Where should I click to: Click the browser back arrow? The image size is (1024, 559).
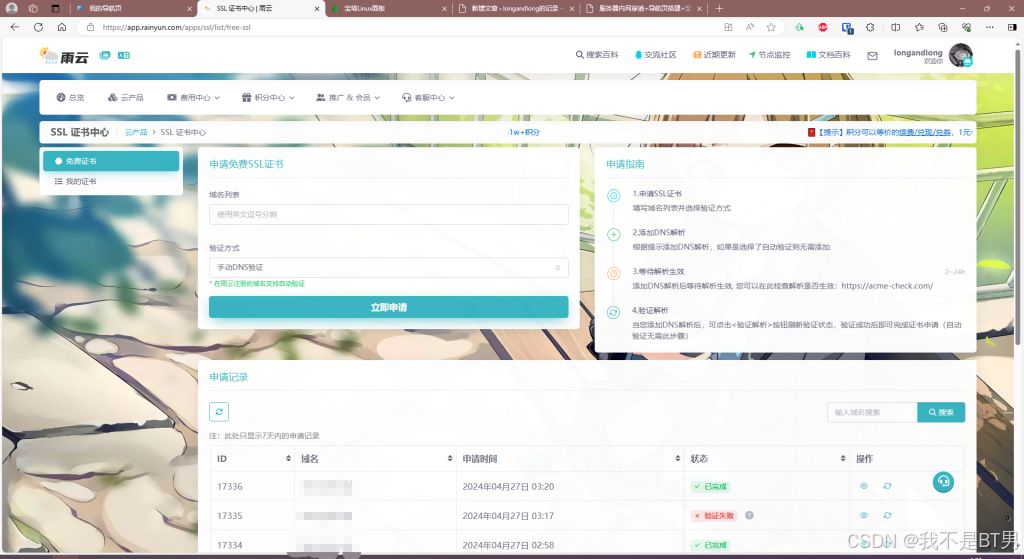pyautogui.click(x=14, y=27)
